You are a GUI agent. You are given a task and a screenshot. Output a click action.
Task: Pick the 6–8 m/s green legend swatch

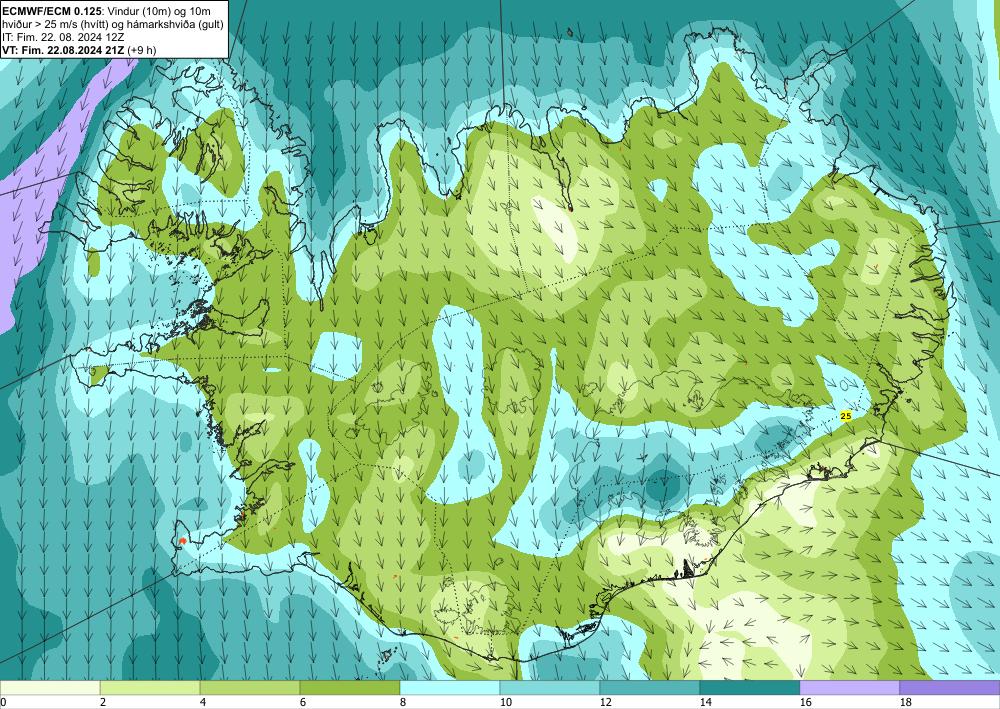pyautogui.click(x=349, y=687)
